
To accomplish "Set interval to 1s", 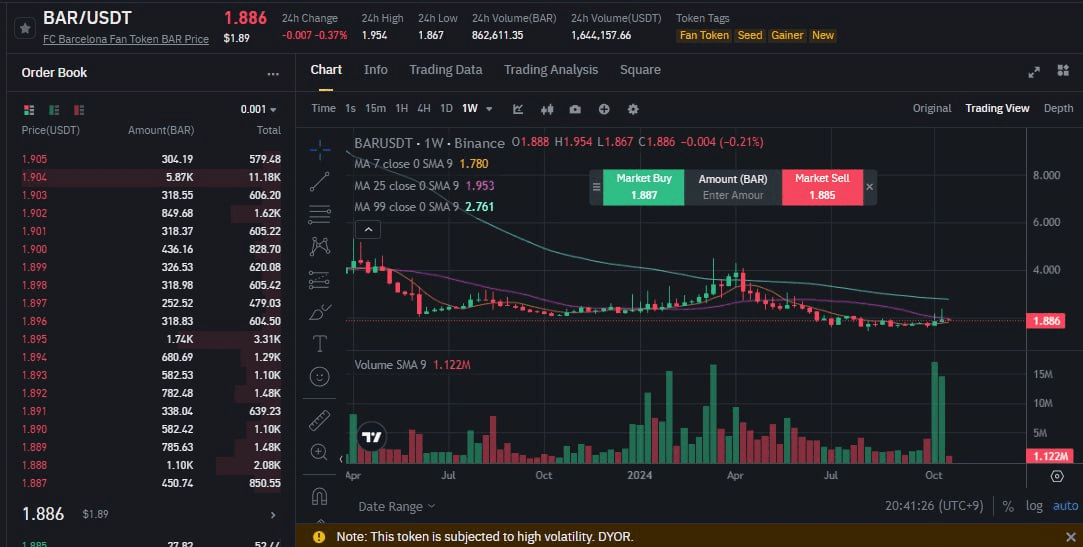I will (350, 108).
